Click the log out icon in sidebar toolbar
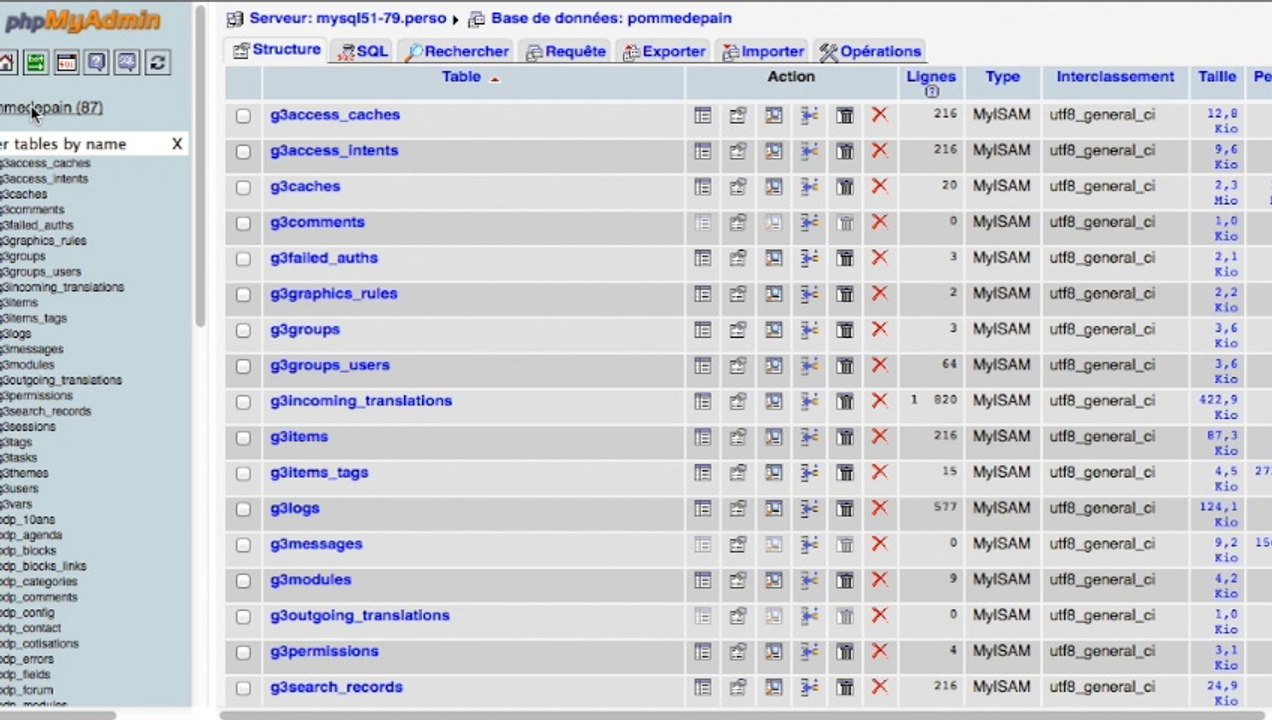 pos(36,63)
